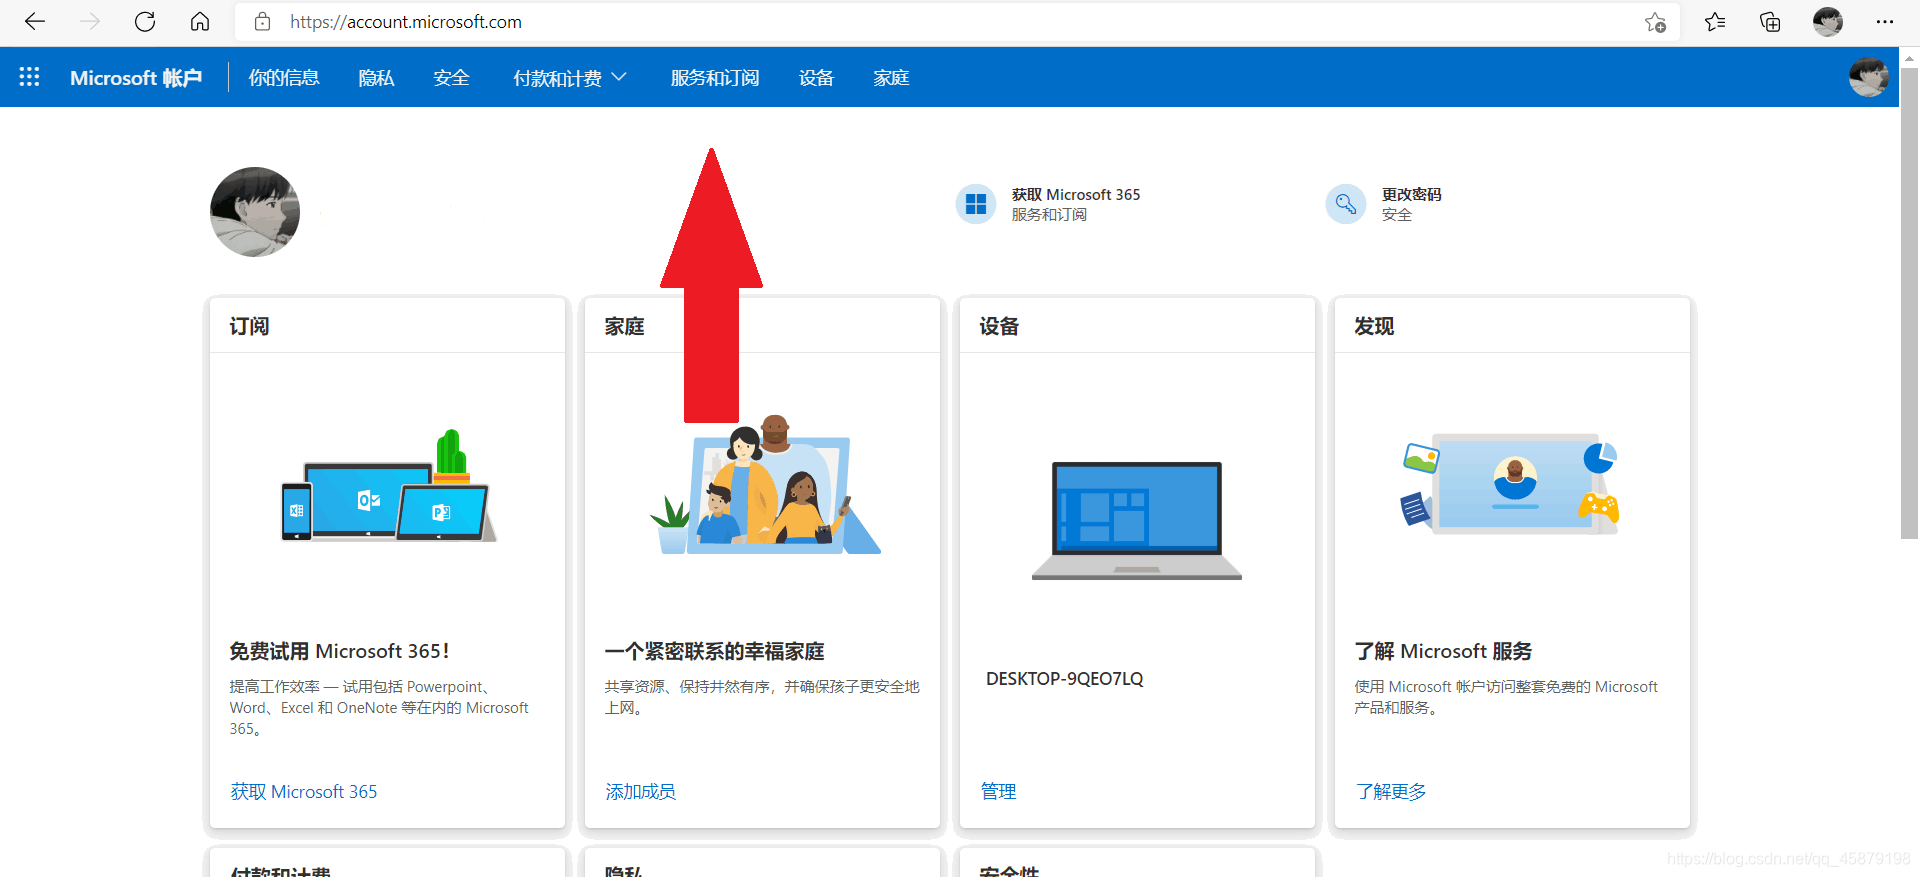Click the 发现 card heading

pos(1374,326)
